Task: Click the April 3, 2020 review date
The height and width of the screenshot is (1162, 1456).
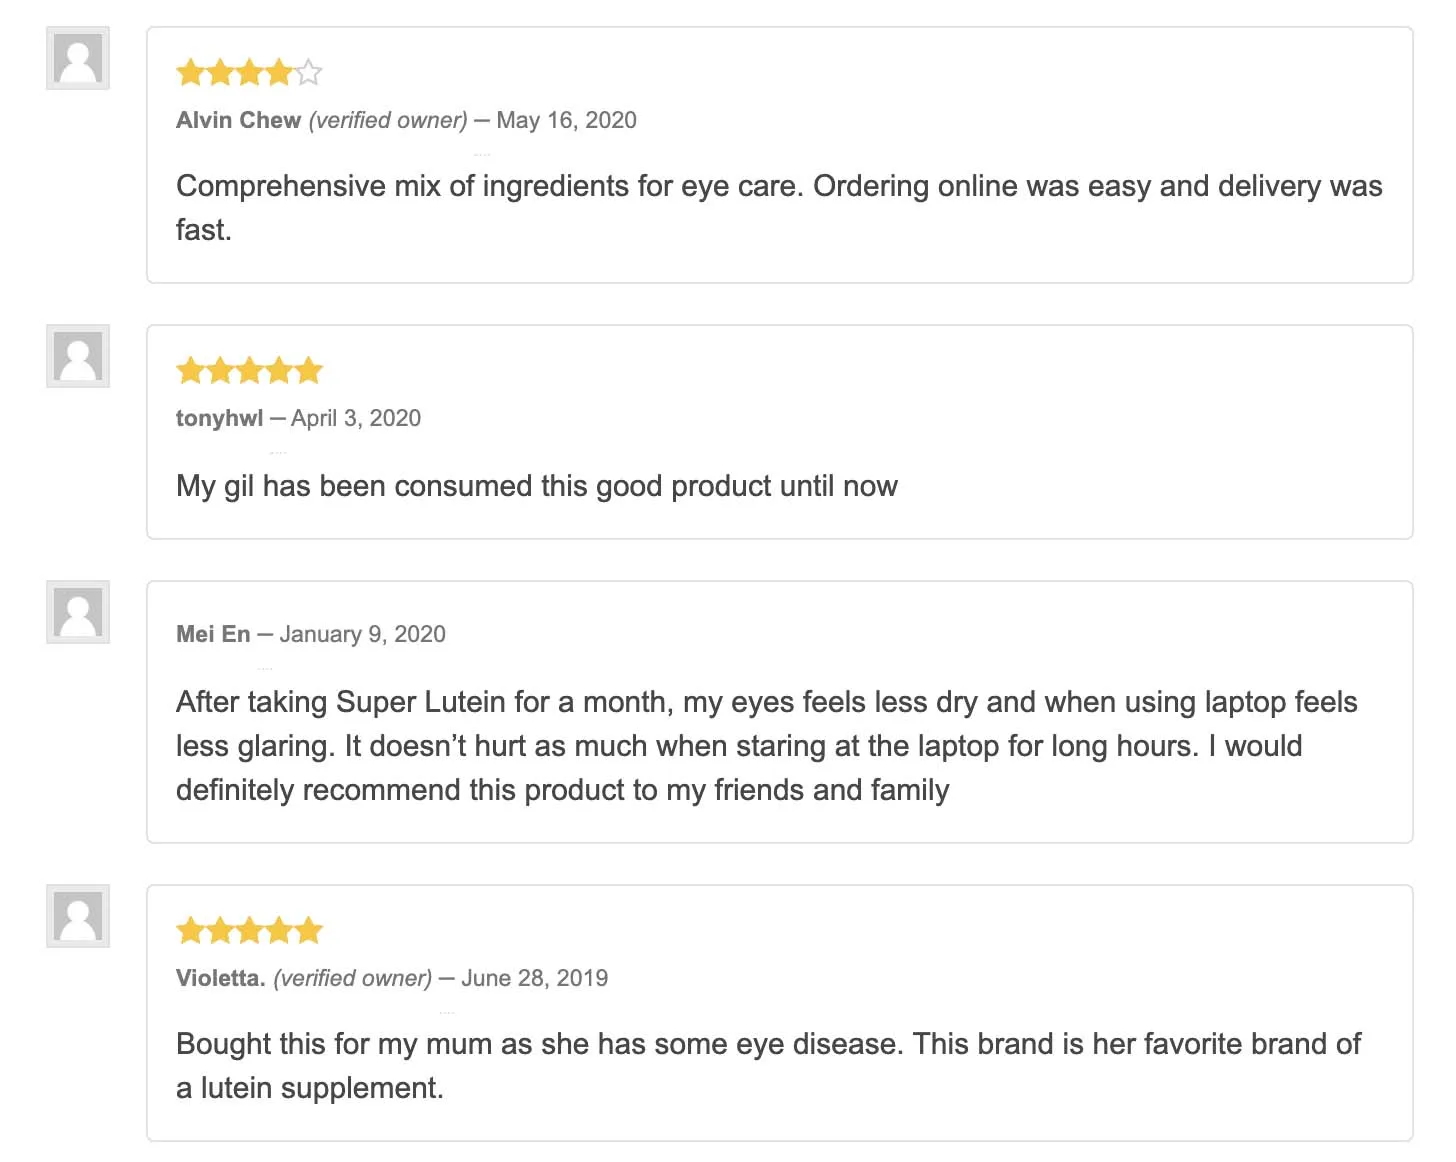Action: (356, 419)
